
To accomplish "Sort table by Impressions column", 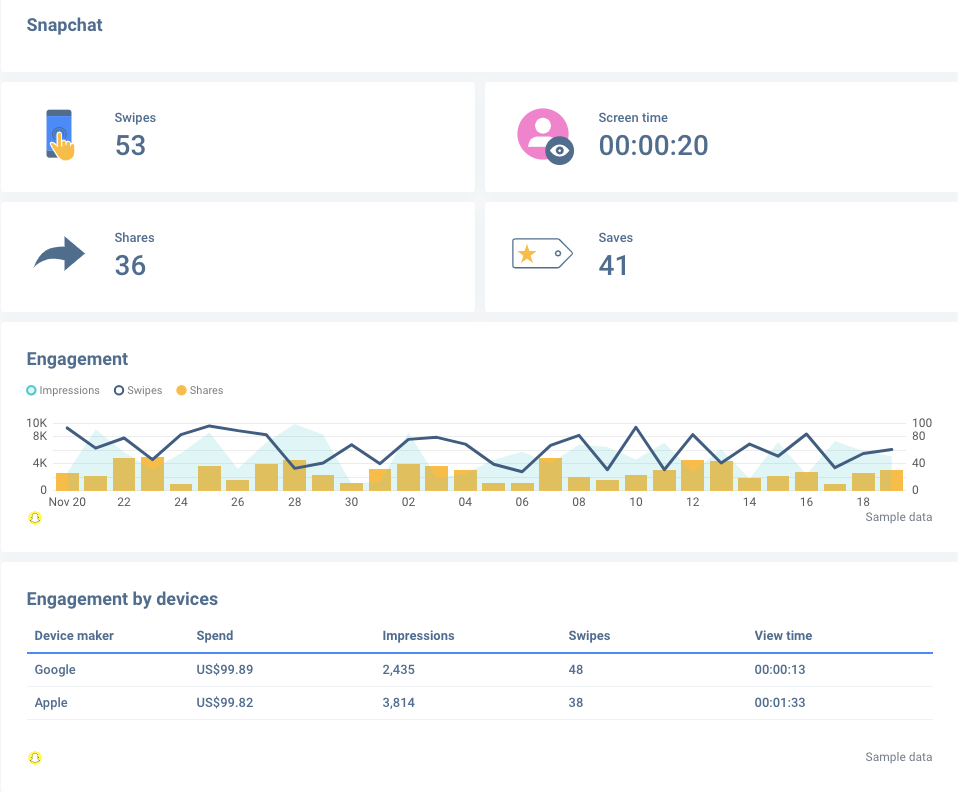I will [418, 636].
